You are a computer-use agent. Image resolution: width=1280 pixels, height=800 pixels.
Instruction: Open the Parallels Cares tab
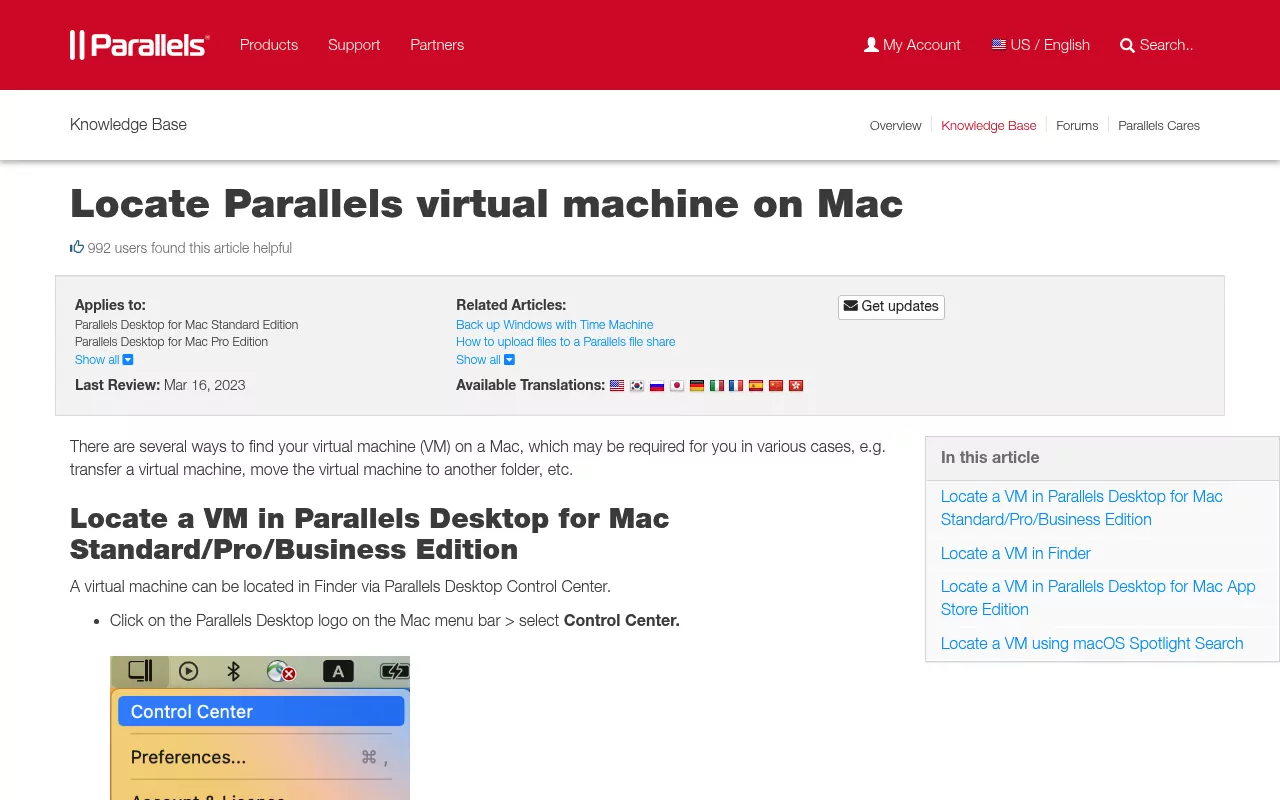tap(1159, 125)
